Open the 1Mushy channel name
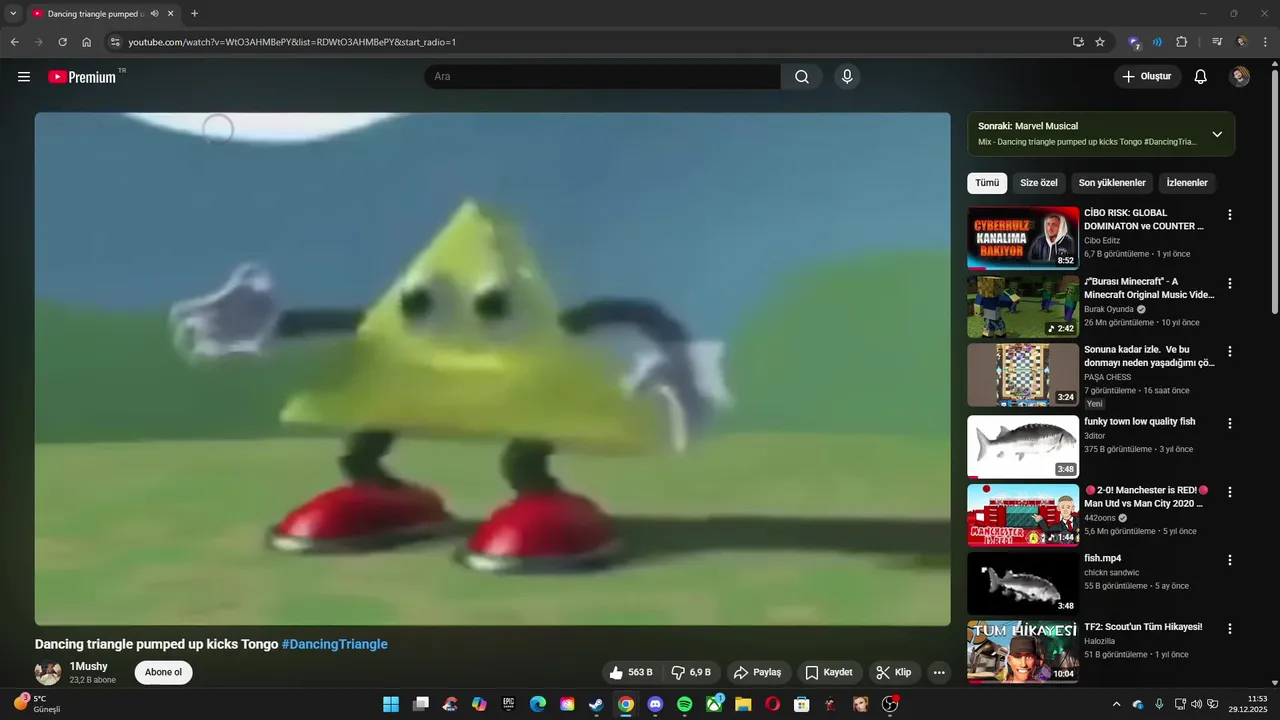Viewport: 1280px width, 720px height. click(x=88, y=666)
